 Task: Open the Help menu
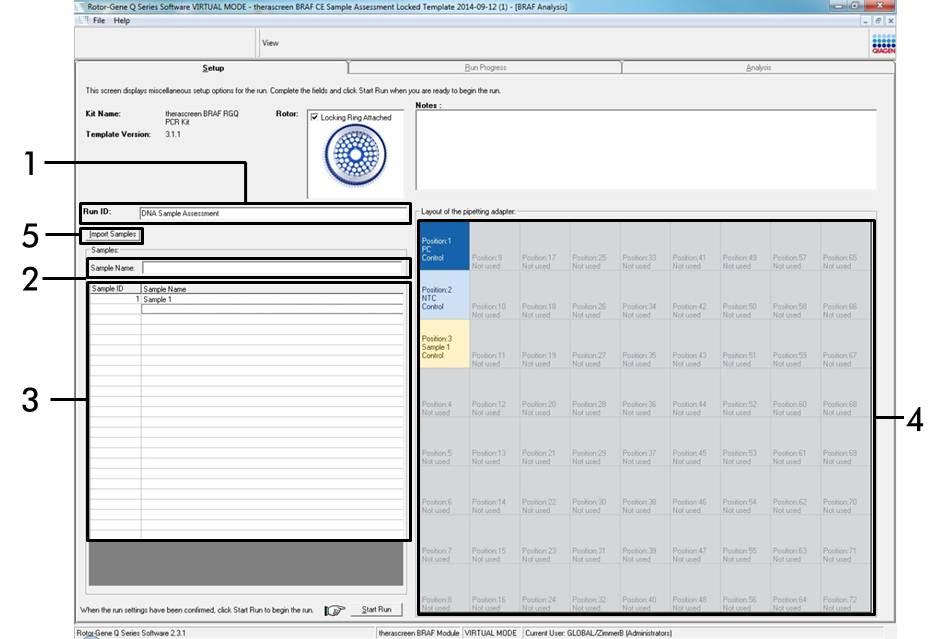pyautogui.click(x=122, y=21)
